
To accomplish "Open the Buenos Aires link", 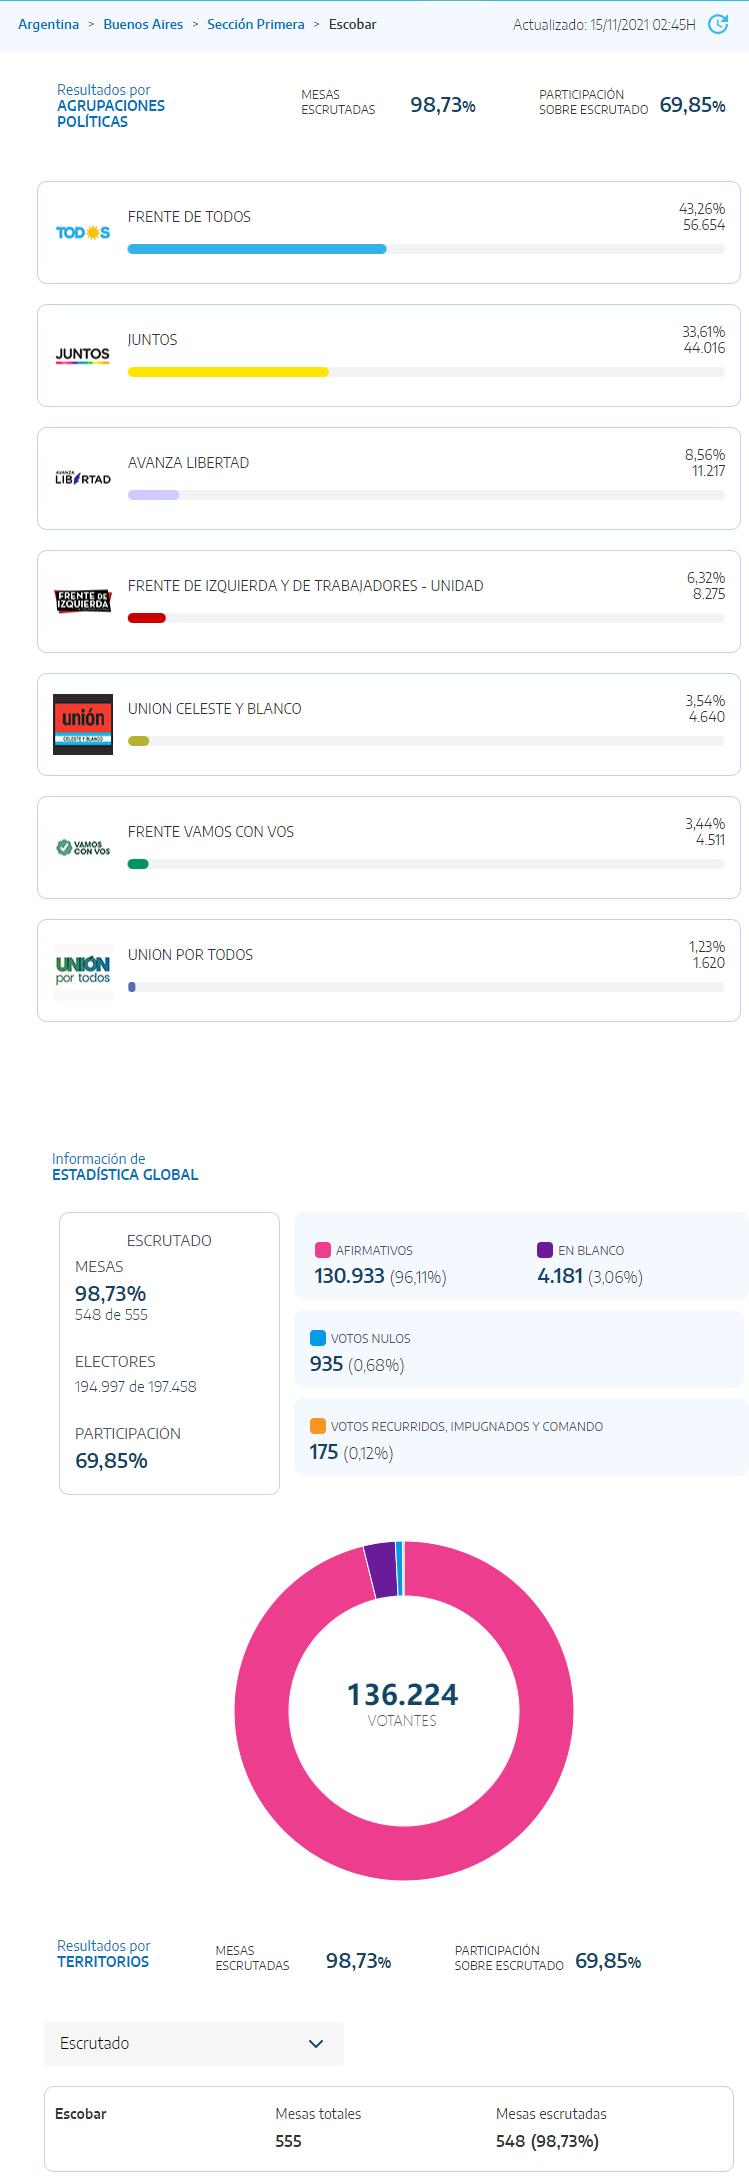I will tap(141, 22).
